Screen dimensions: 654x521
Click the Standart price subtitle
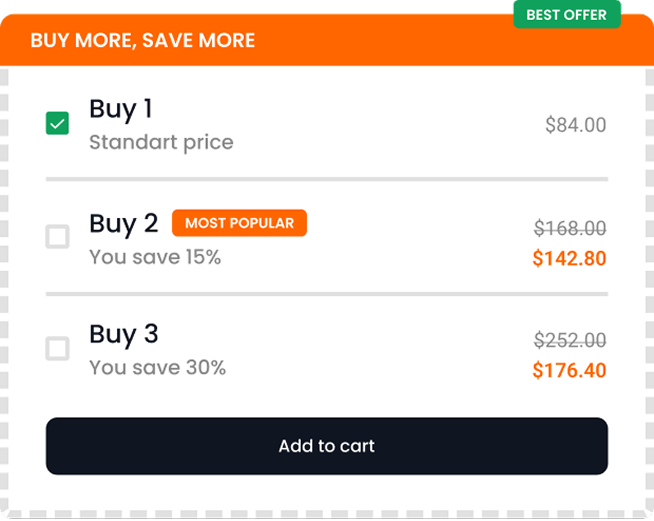coord(161,142)
